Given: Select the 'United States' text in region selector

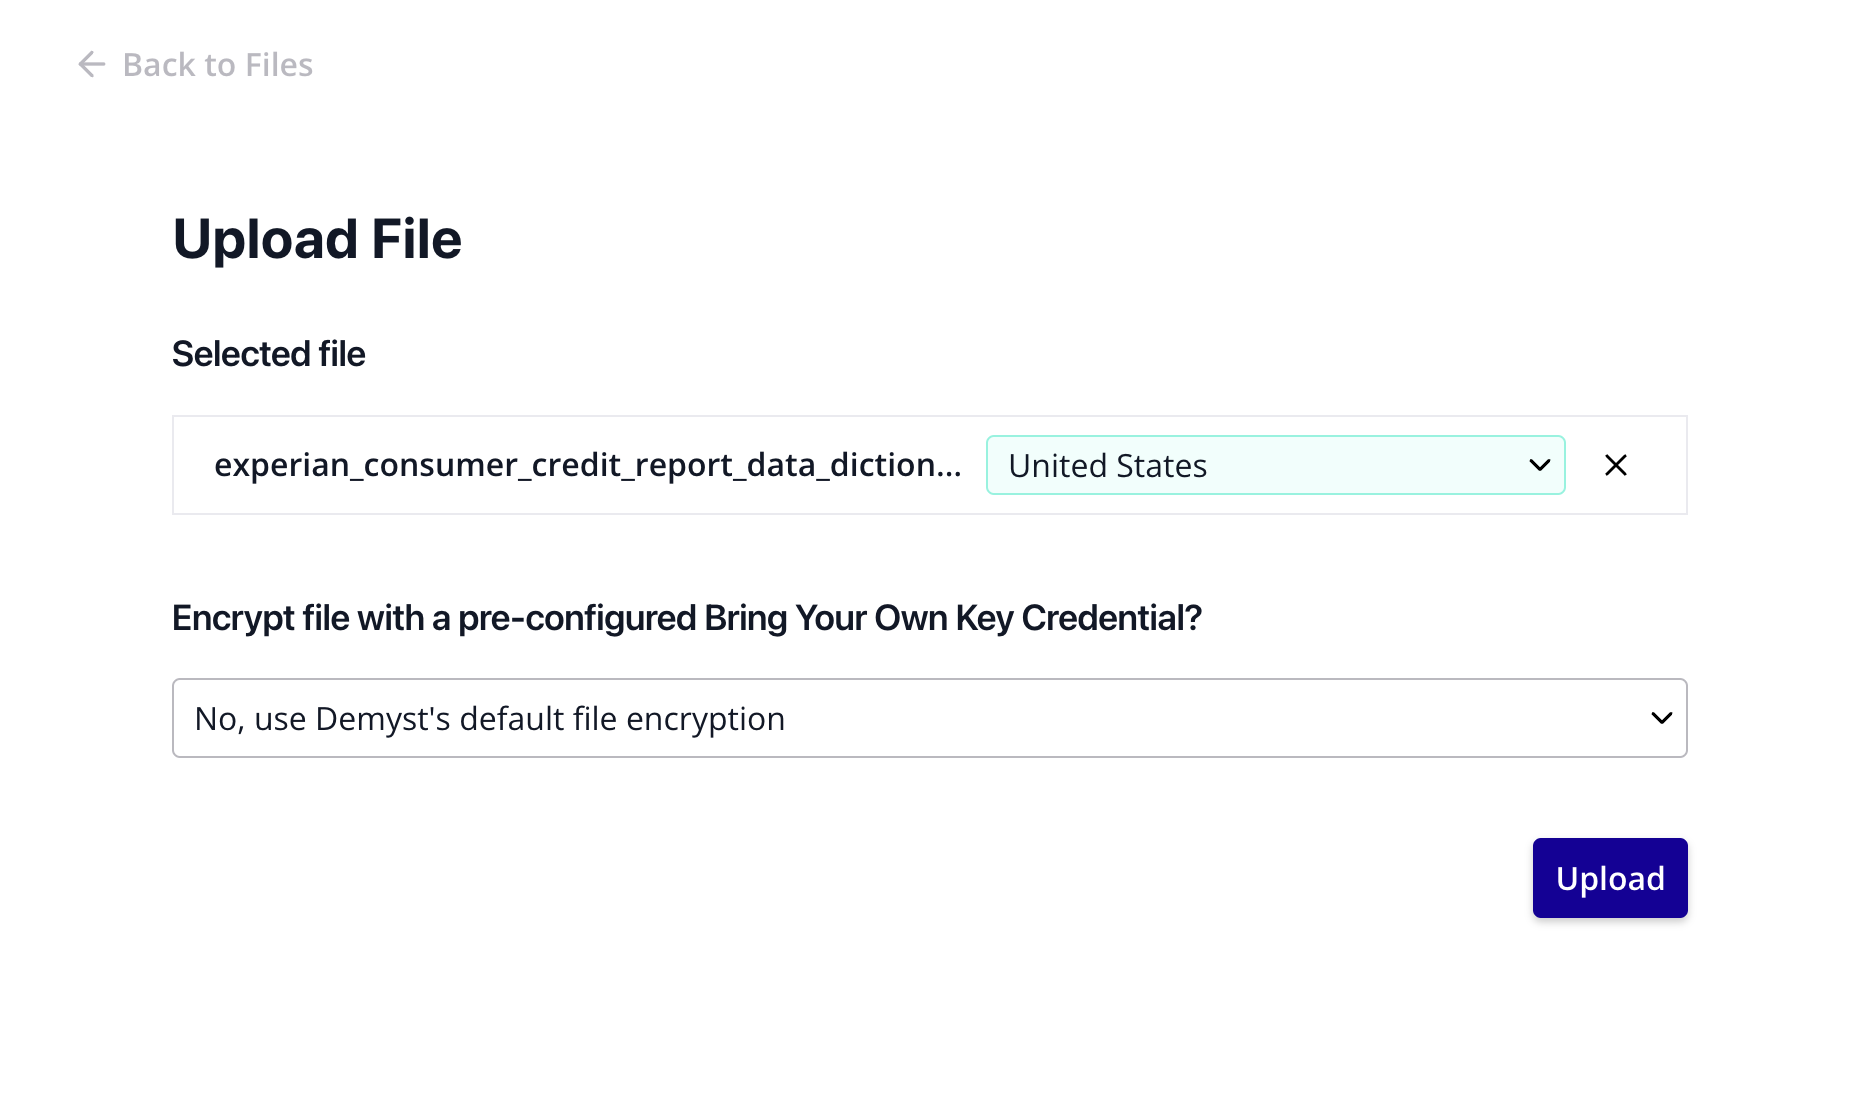Looking at the screenshot, I should click(1107, 466).
